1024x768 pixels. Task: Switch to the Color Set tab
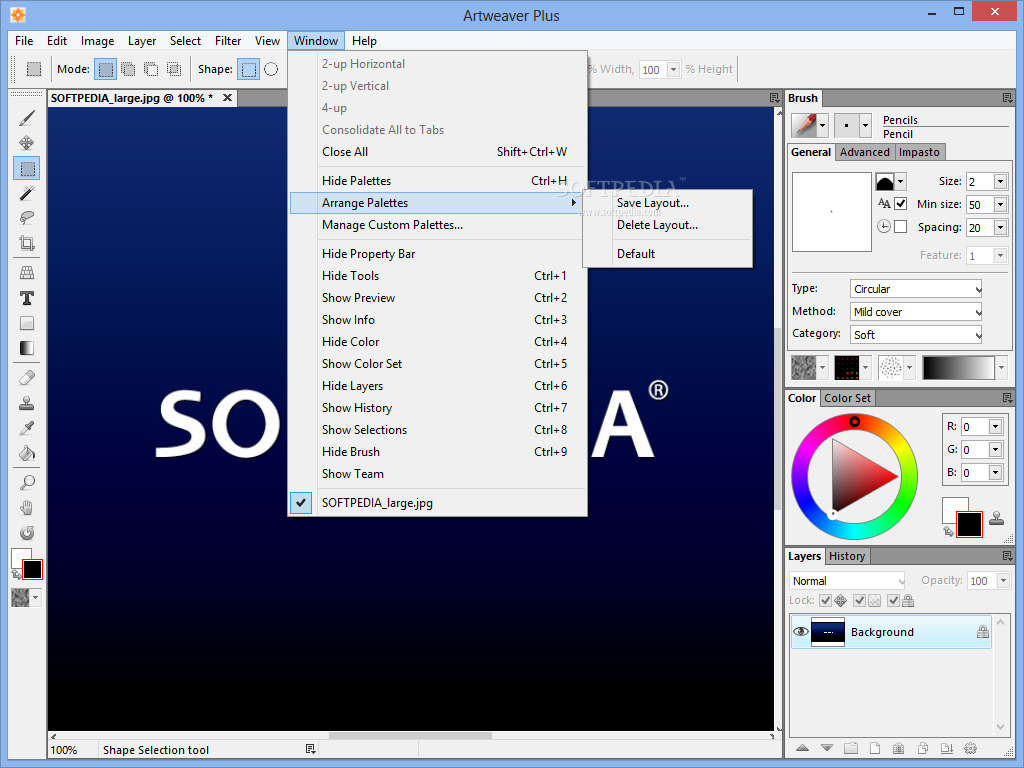tap(847, 398)
